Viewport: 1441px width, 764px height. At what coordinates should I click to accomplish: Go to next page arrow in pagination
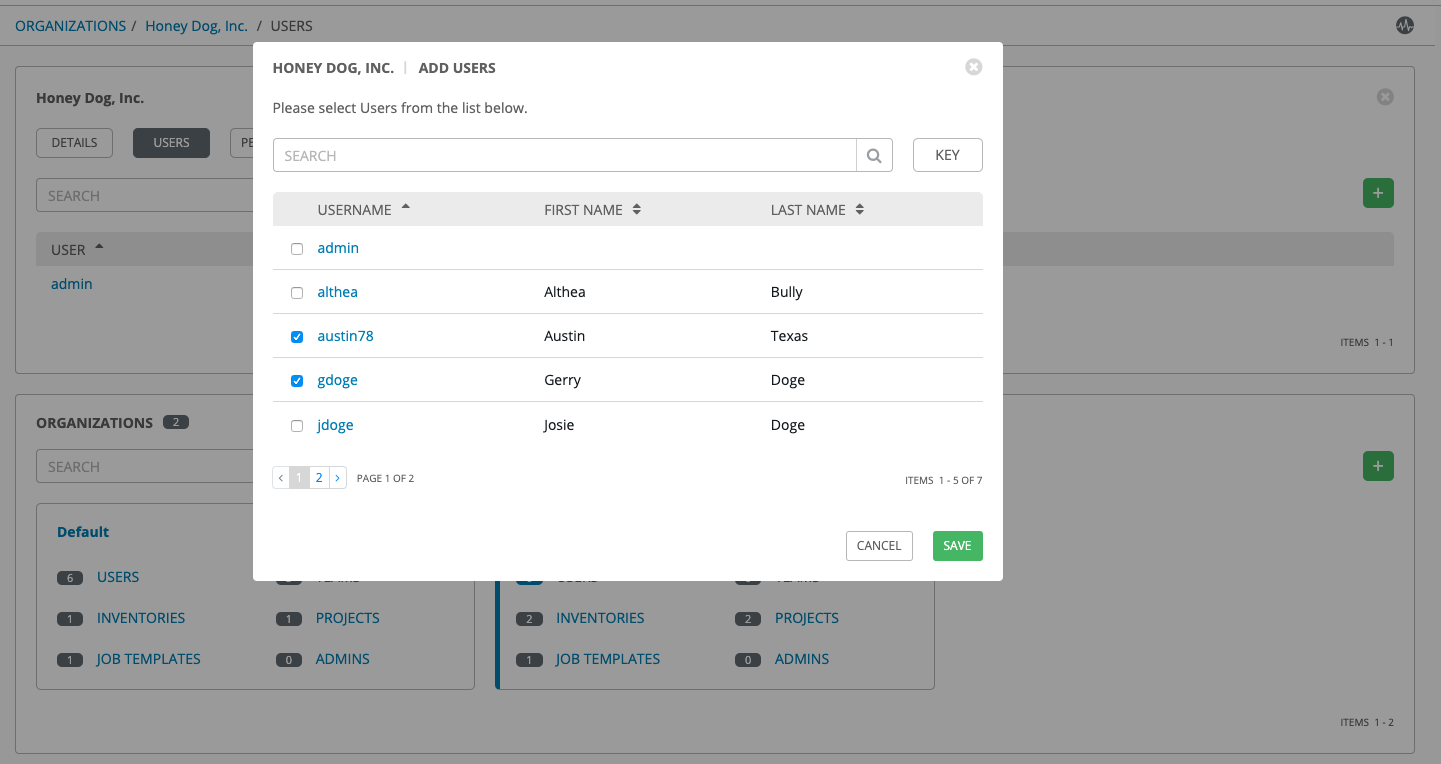click(x=338, y=478)
